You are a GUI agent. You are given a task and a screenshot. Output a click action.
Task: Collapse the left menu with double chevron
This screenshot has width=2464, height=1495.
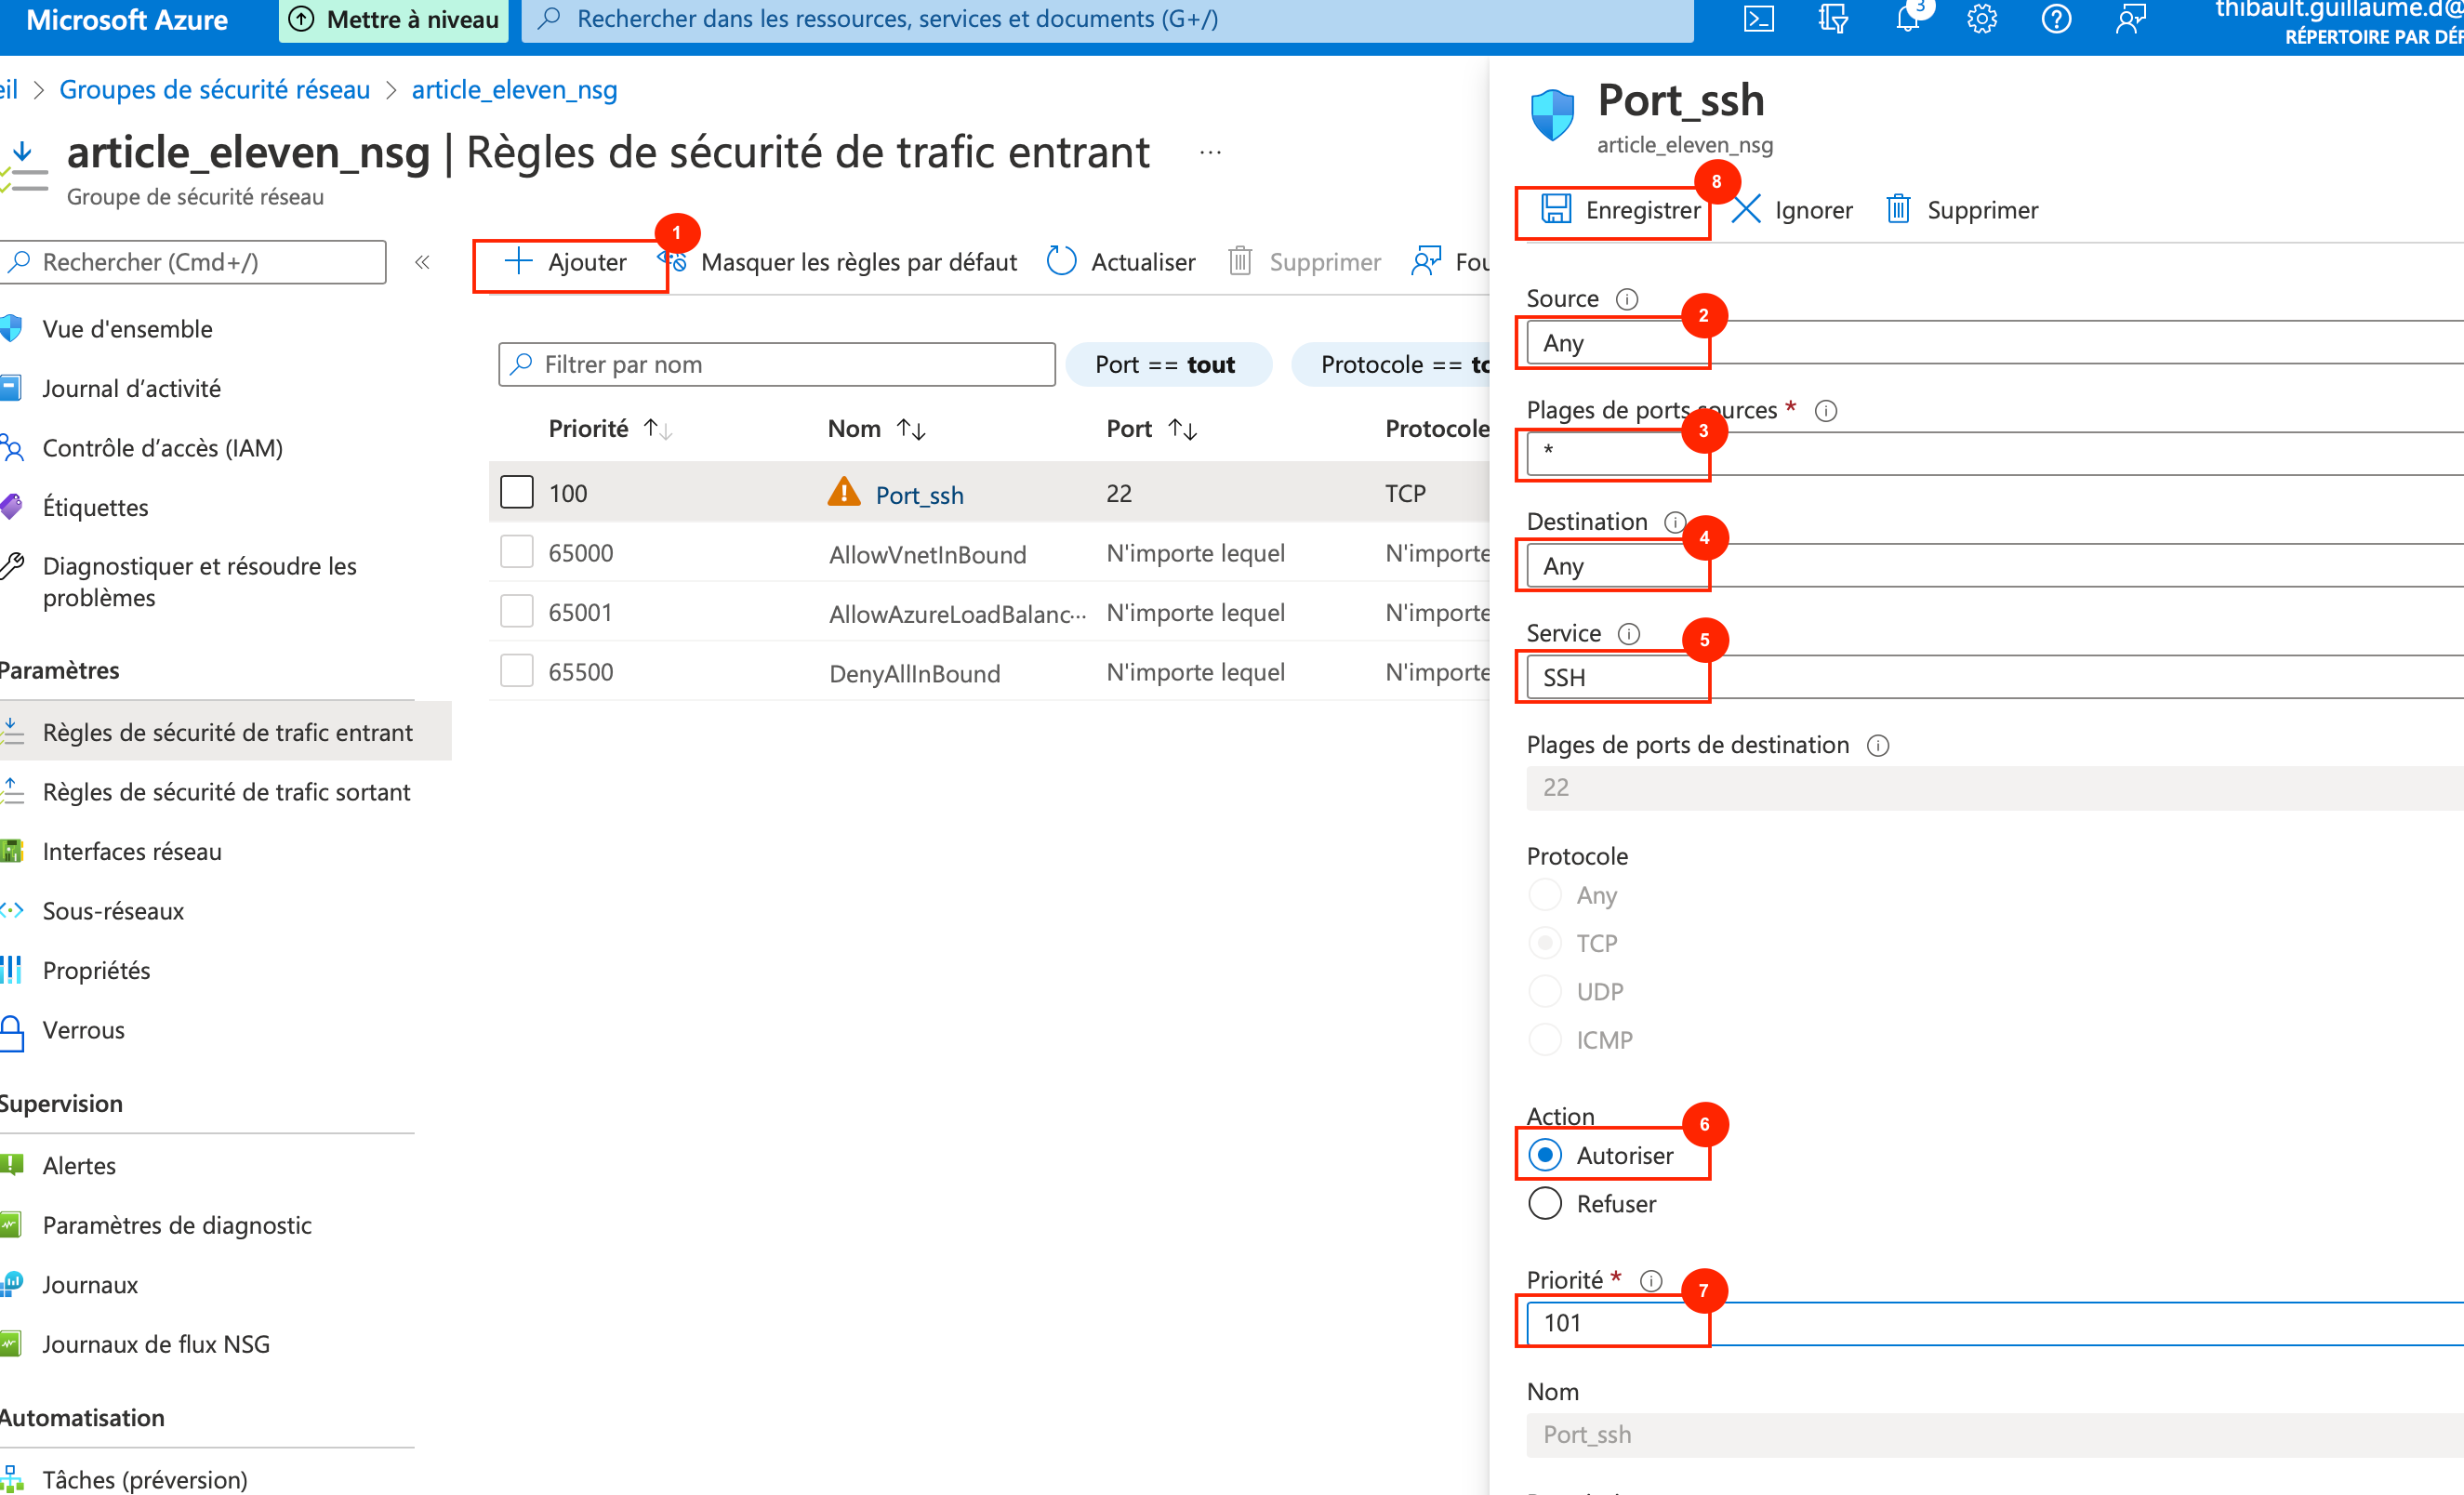pos(422,262)
